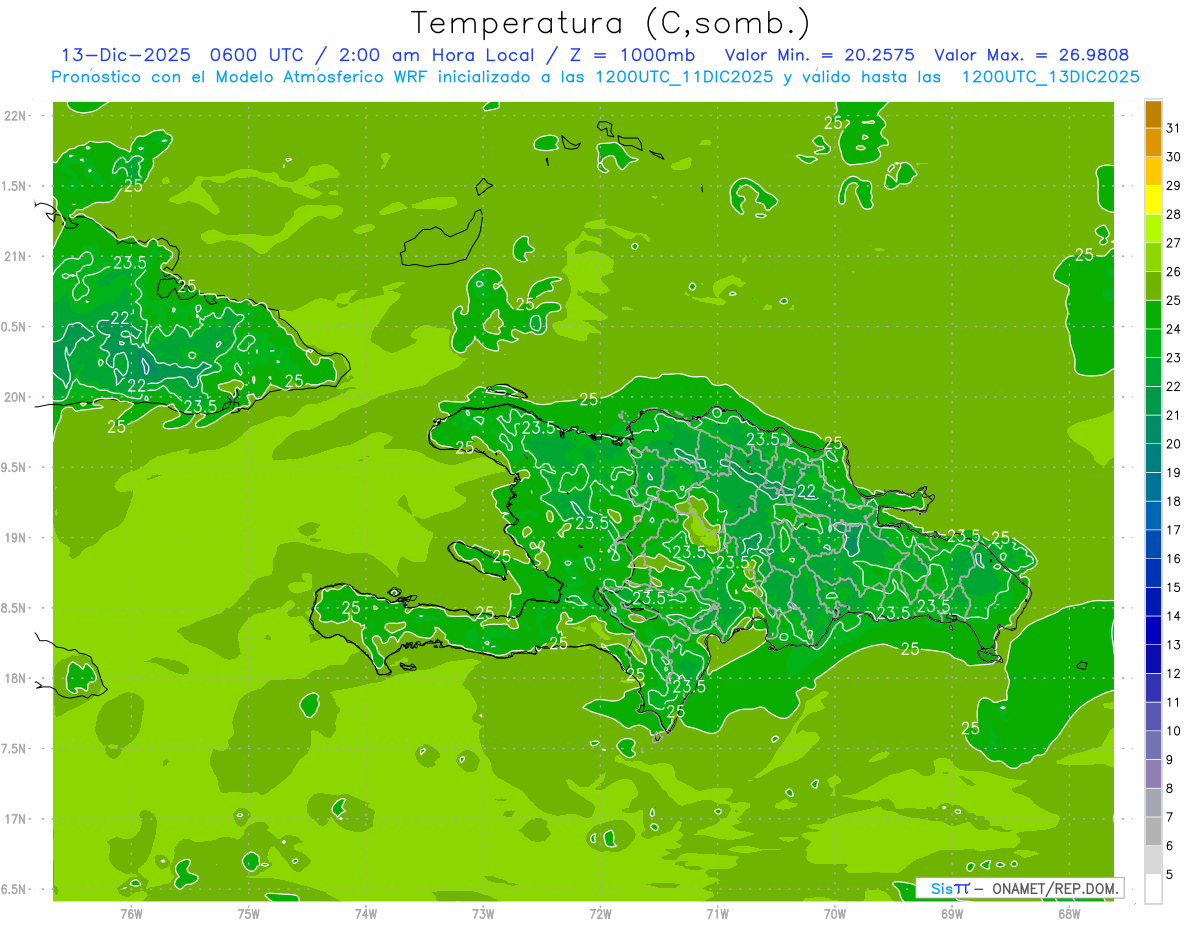Click the "14" value on color scale

1174,616
